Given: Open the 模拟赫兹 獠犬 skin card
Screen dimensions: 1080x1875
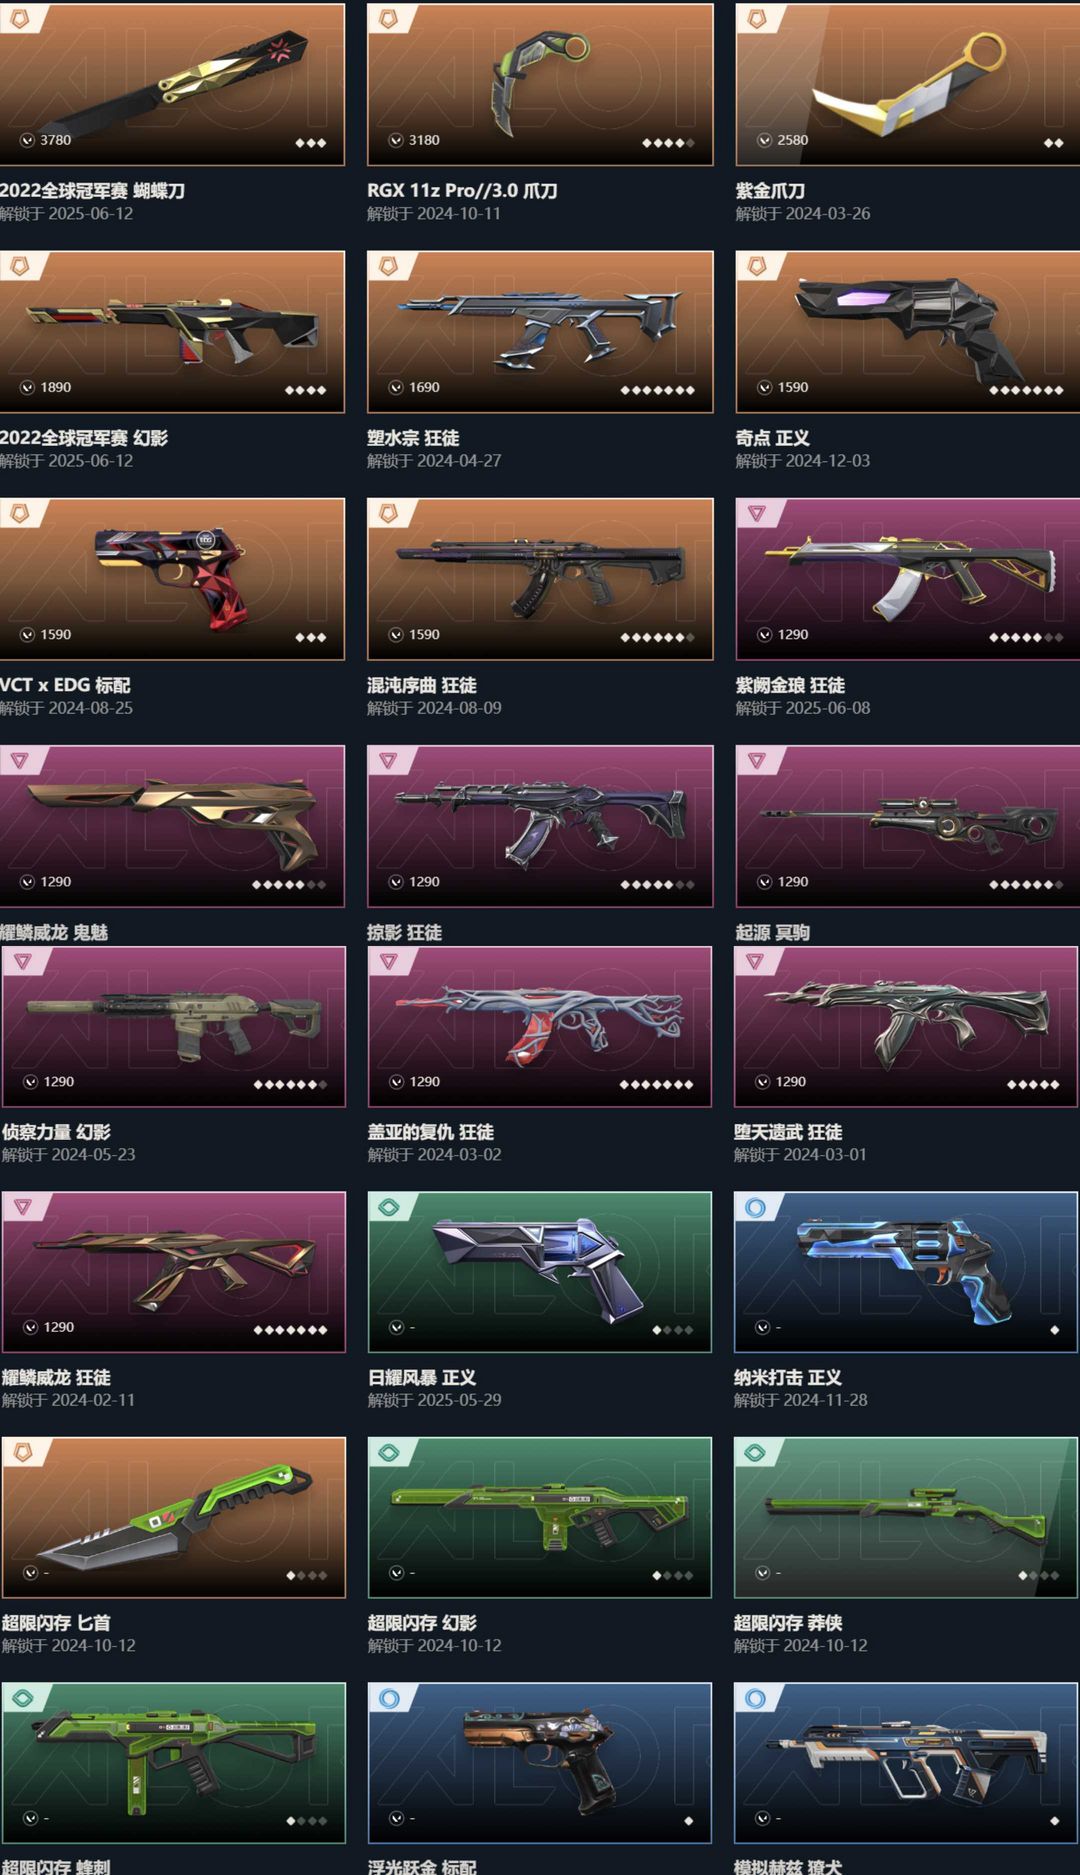Looking at the screenshot, I should tap(906, 1762).
